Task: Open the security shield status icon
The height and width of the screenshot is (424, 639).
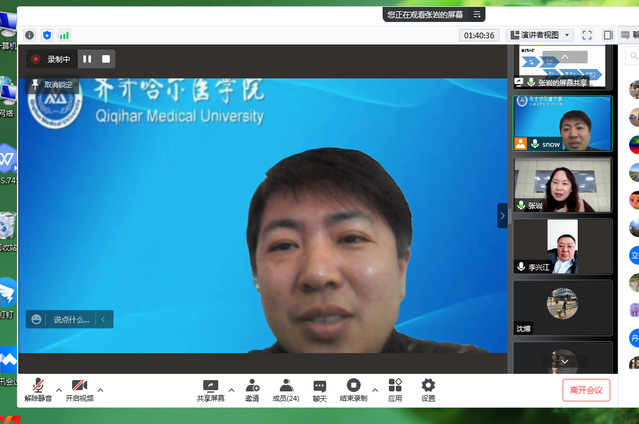Action: pyautogui.click(x=47, y=35)
